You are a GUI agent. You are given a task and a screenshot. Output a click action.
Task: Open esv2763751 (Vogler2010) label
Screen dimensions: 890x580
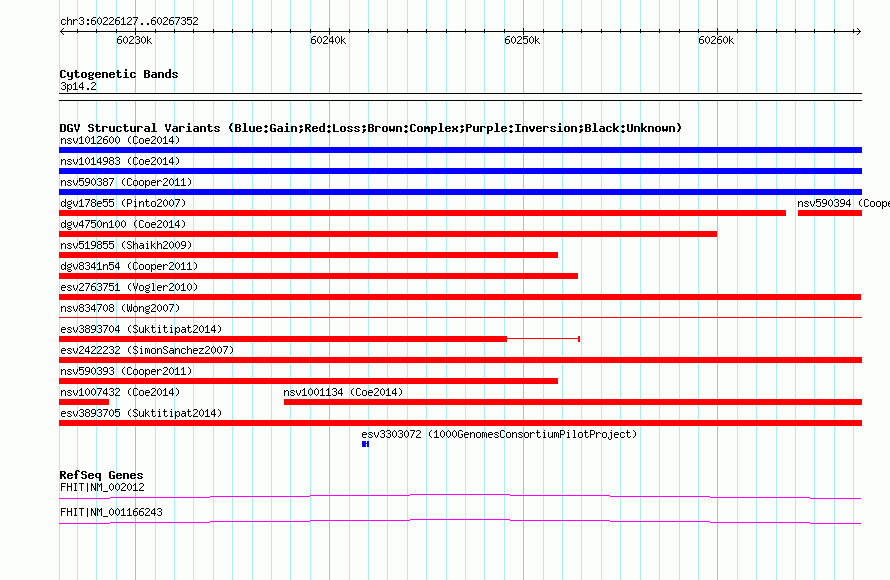click(x=129, y=287)
